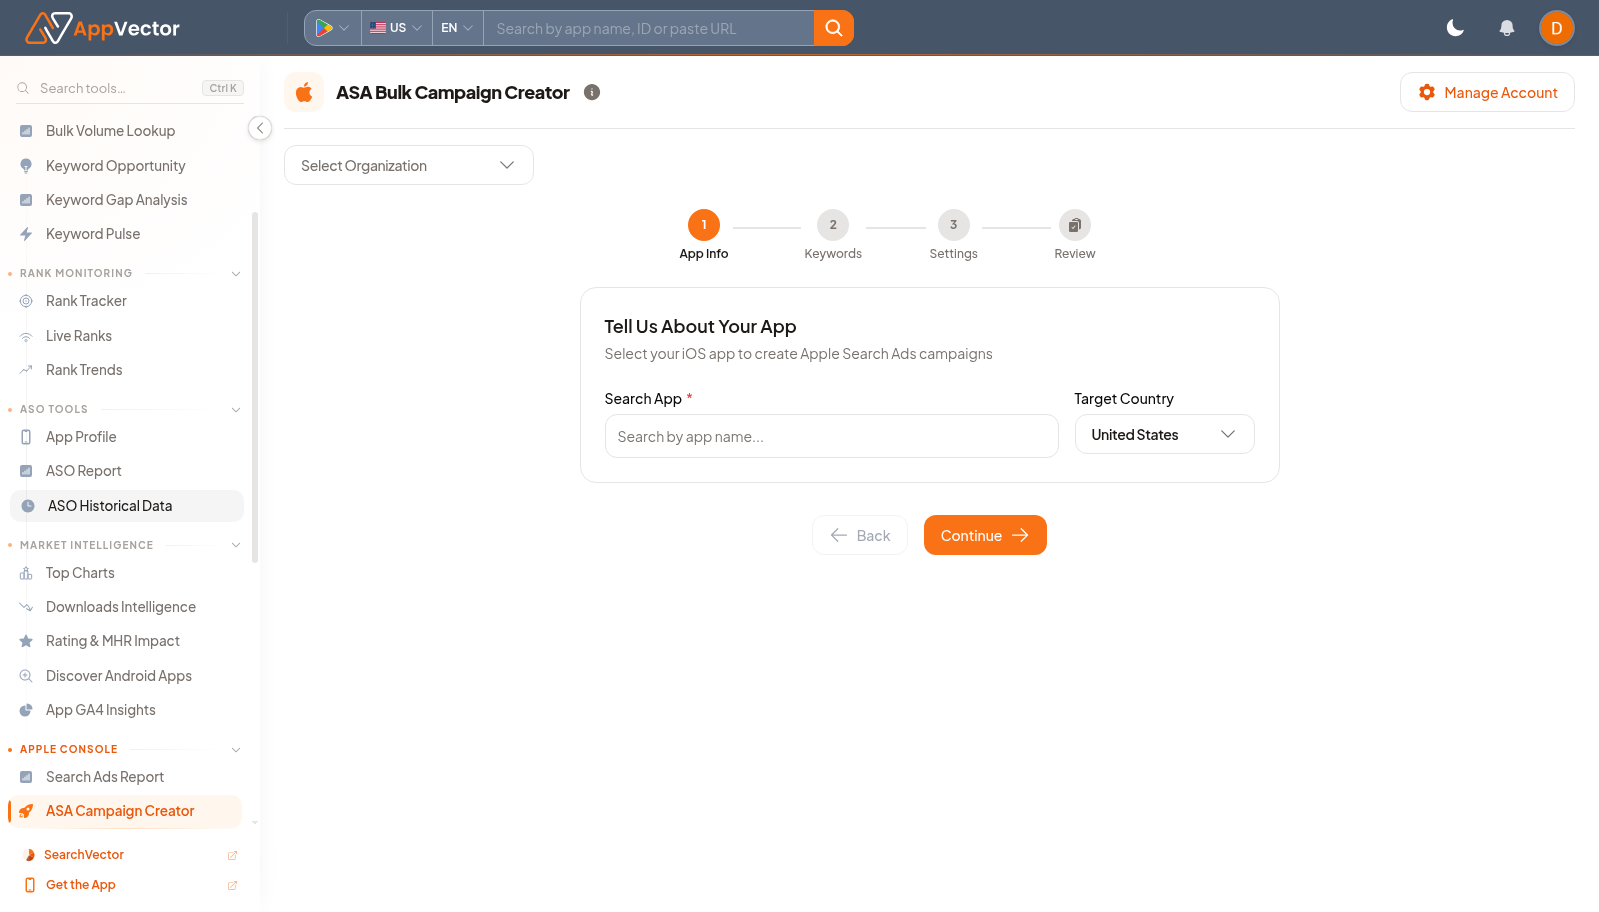
Task: Open Live Ranks
Action: (79, 336)
